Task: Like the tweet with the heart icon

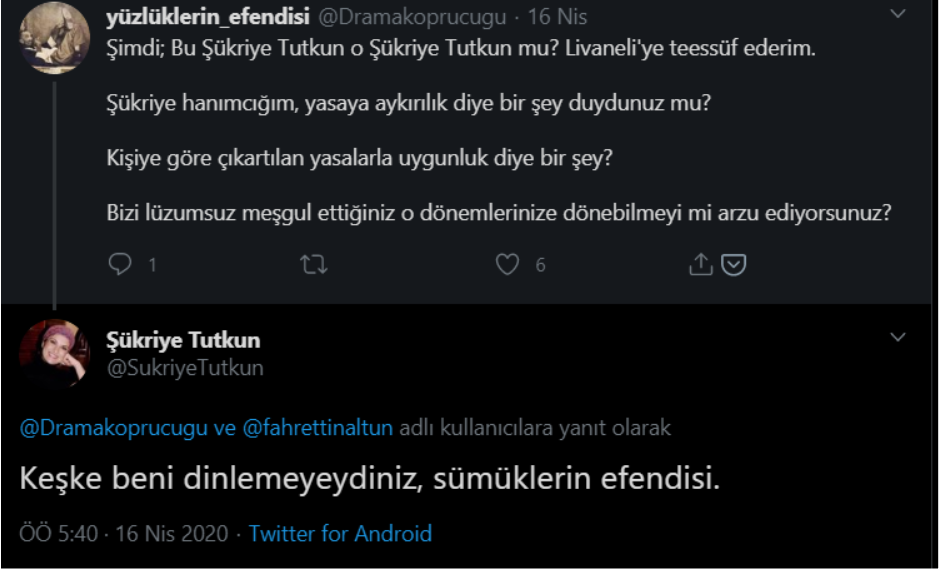Action: click(x=509, y=264)
